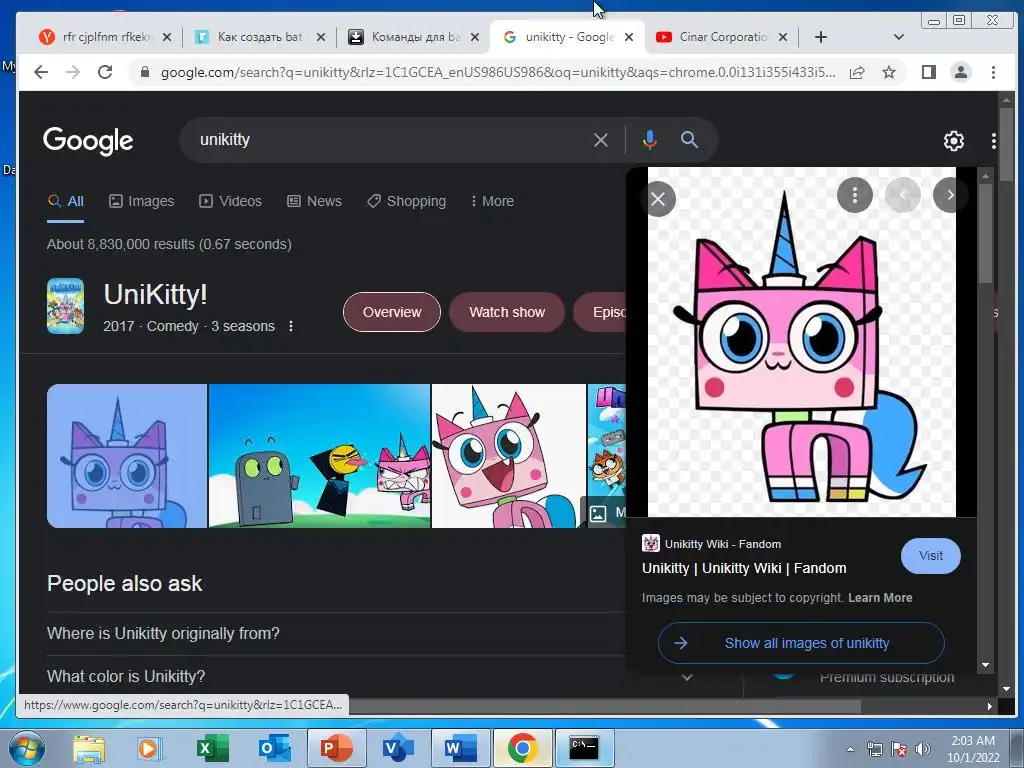Open Chrome side panel icon
This screenshot has height=768, width=1024.
(x=929, y=72)
